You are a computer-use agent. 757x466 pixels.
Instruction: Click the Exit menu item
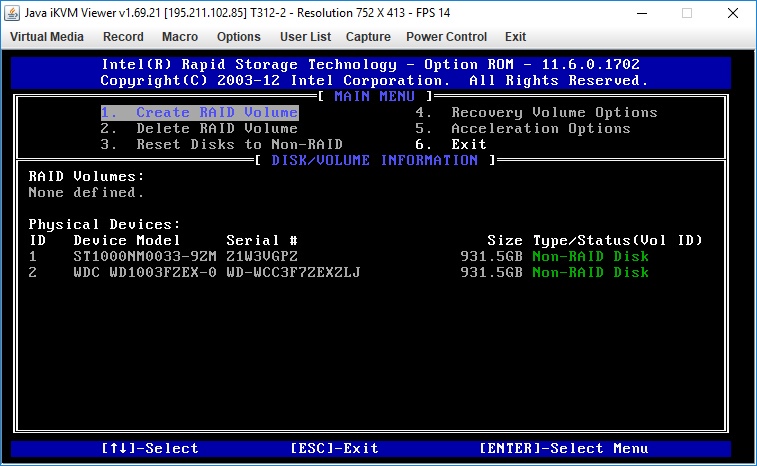point(515,37)
